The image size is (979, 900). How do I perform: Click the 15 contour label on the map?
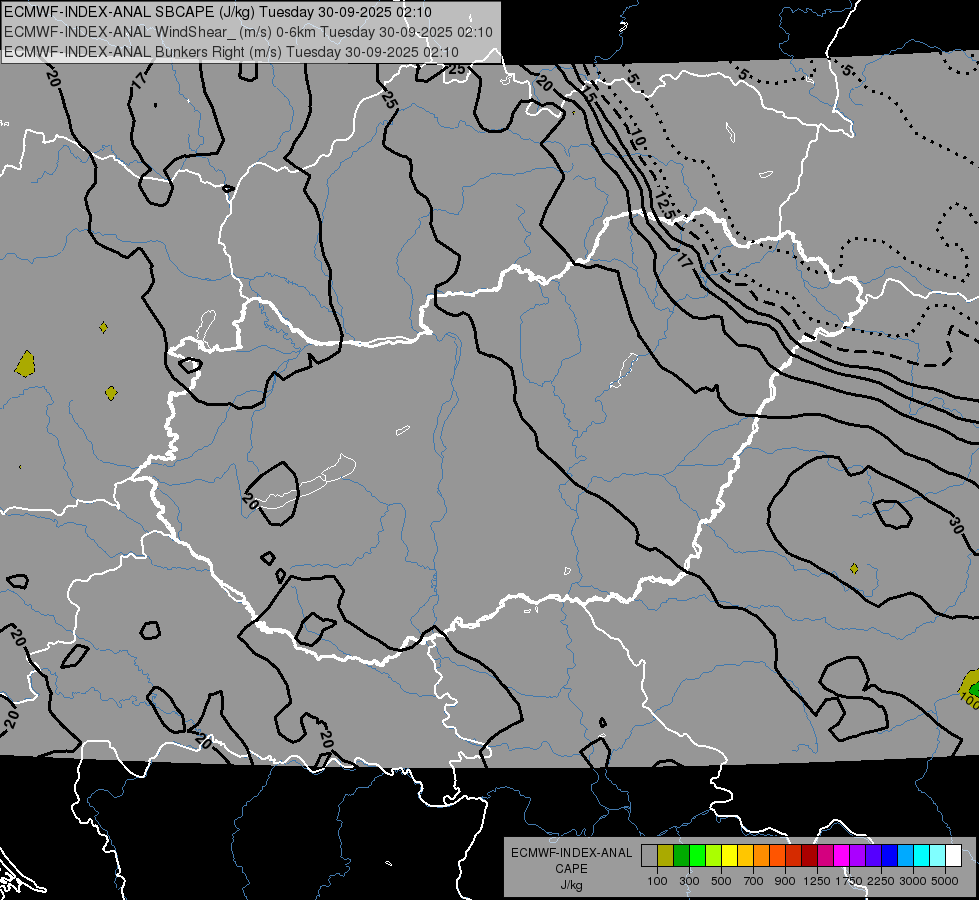(590, 95)
